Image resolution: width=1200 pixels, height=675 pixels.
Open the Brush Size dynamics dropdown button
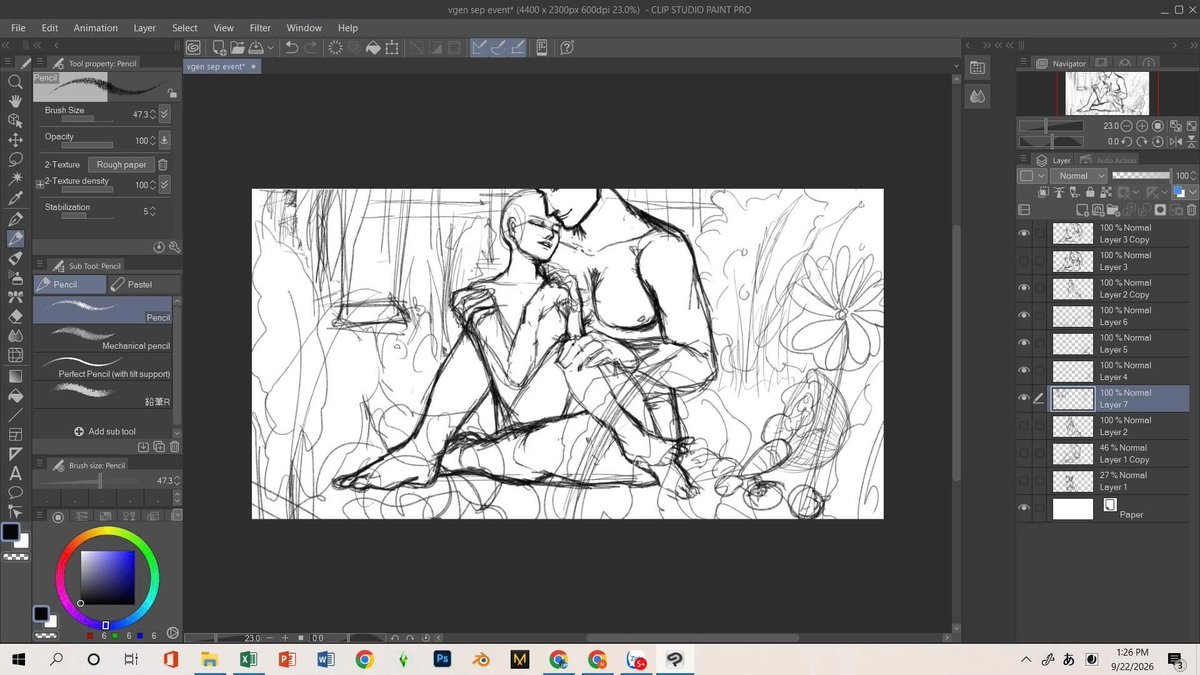[164, 115]
